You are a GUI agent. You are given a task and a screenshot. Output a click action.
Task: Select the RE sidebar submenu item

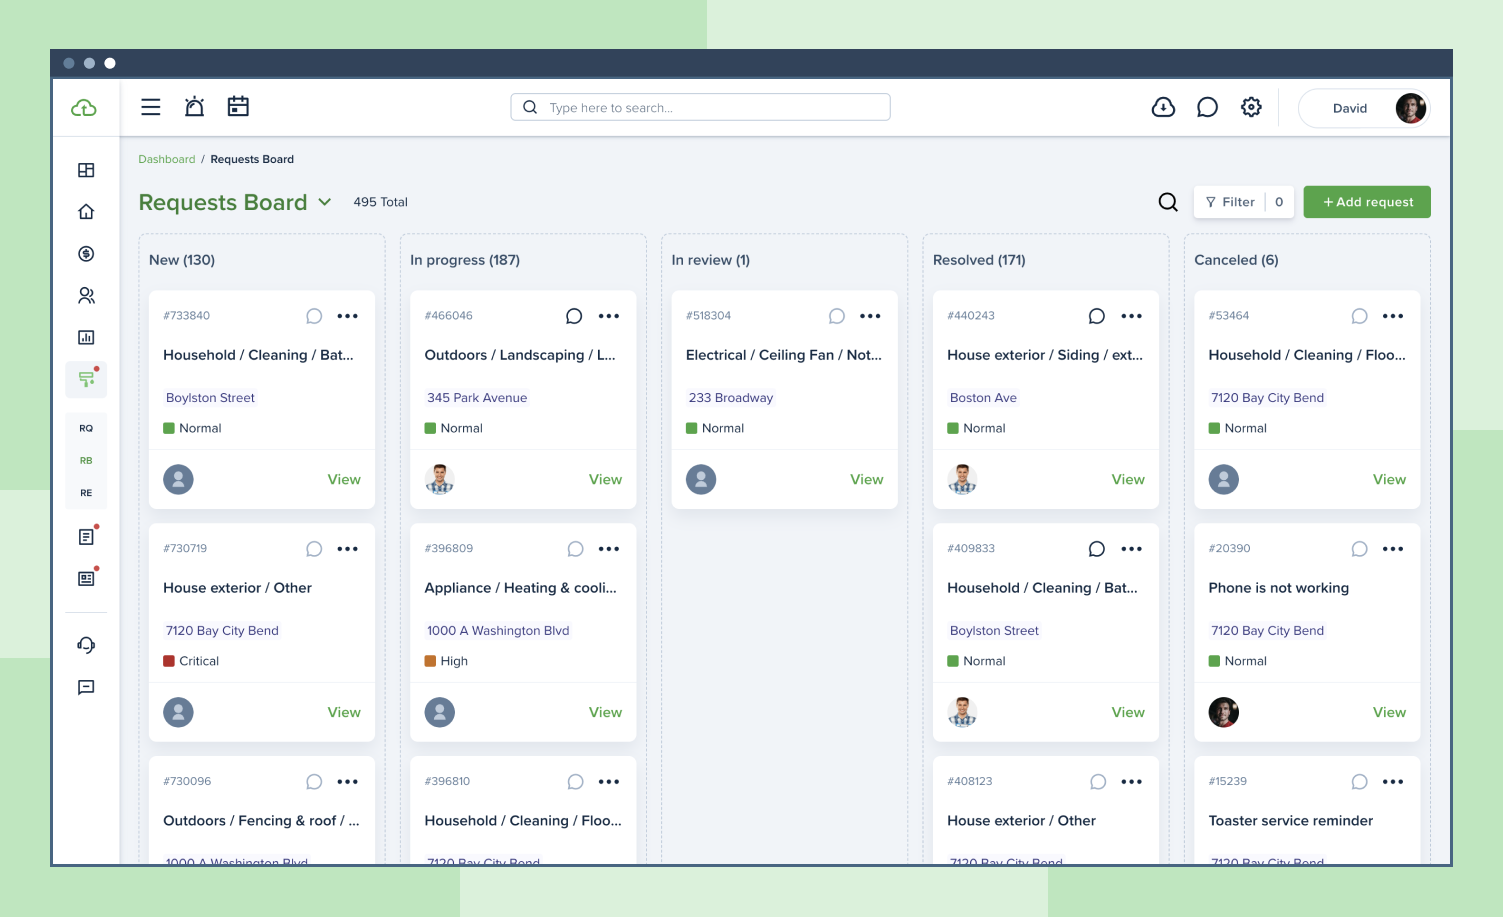86,493
